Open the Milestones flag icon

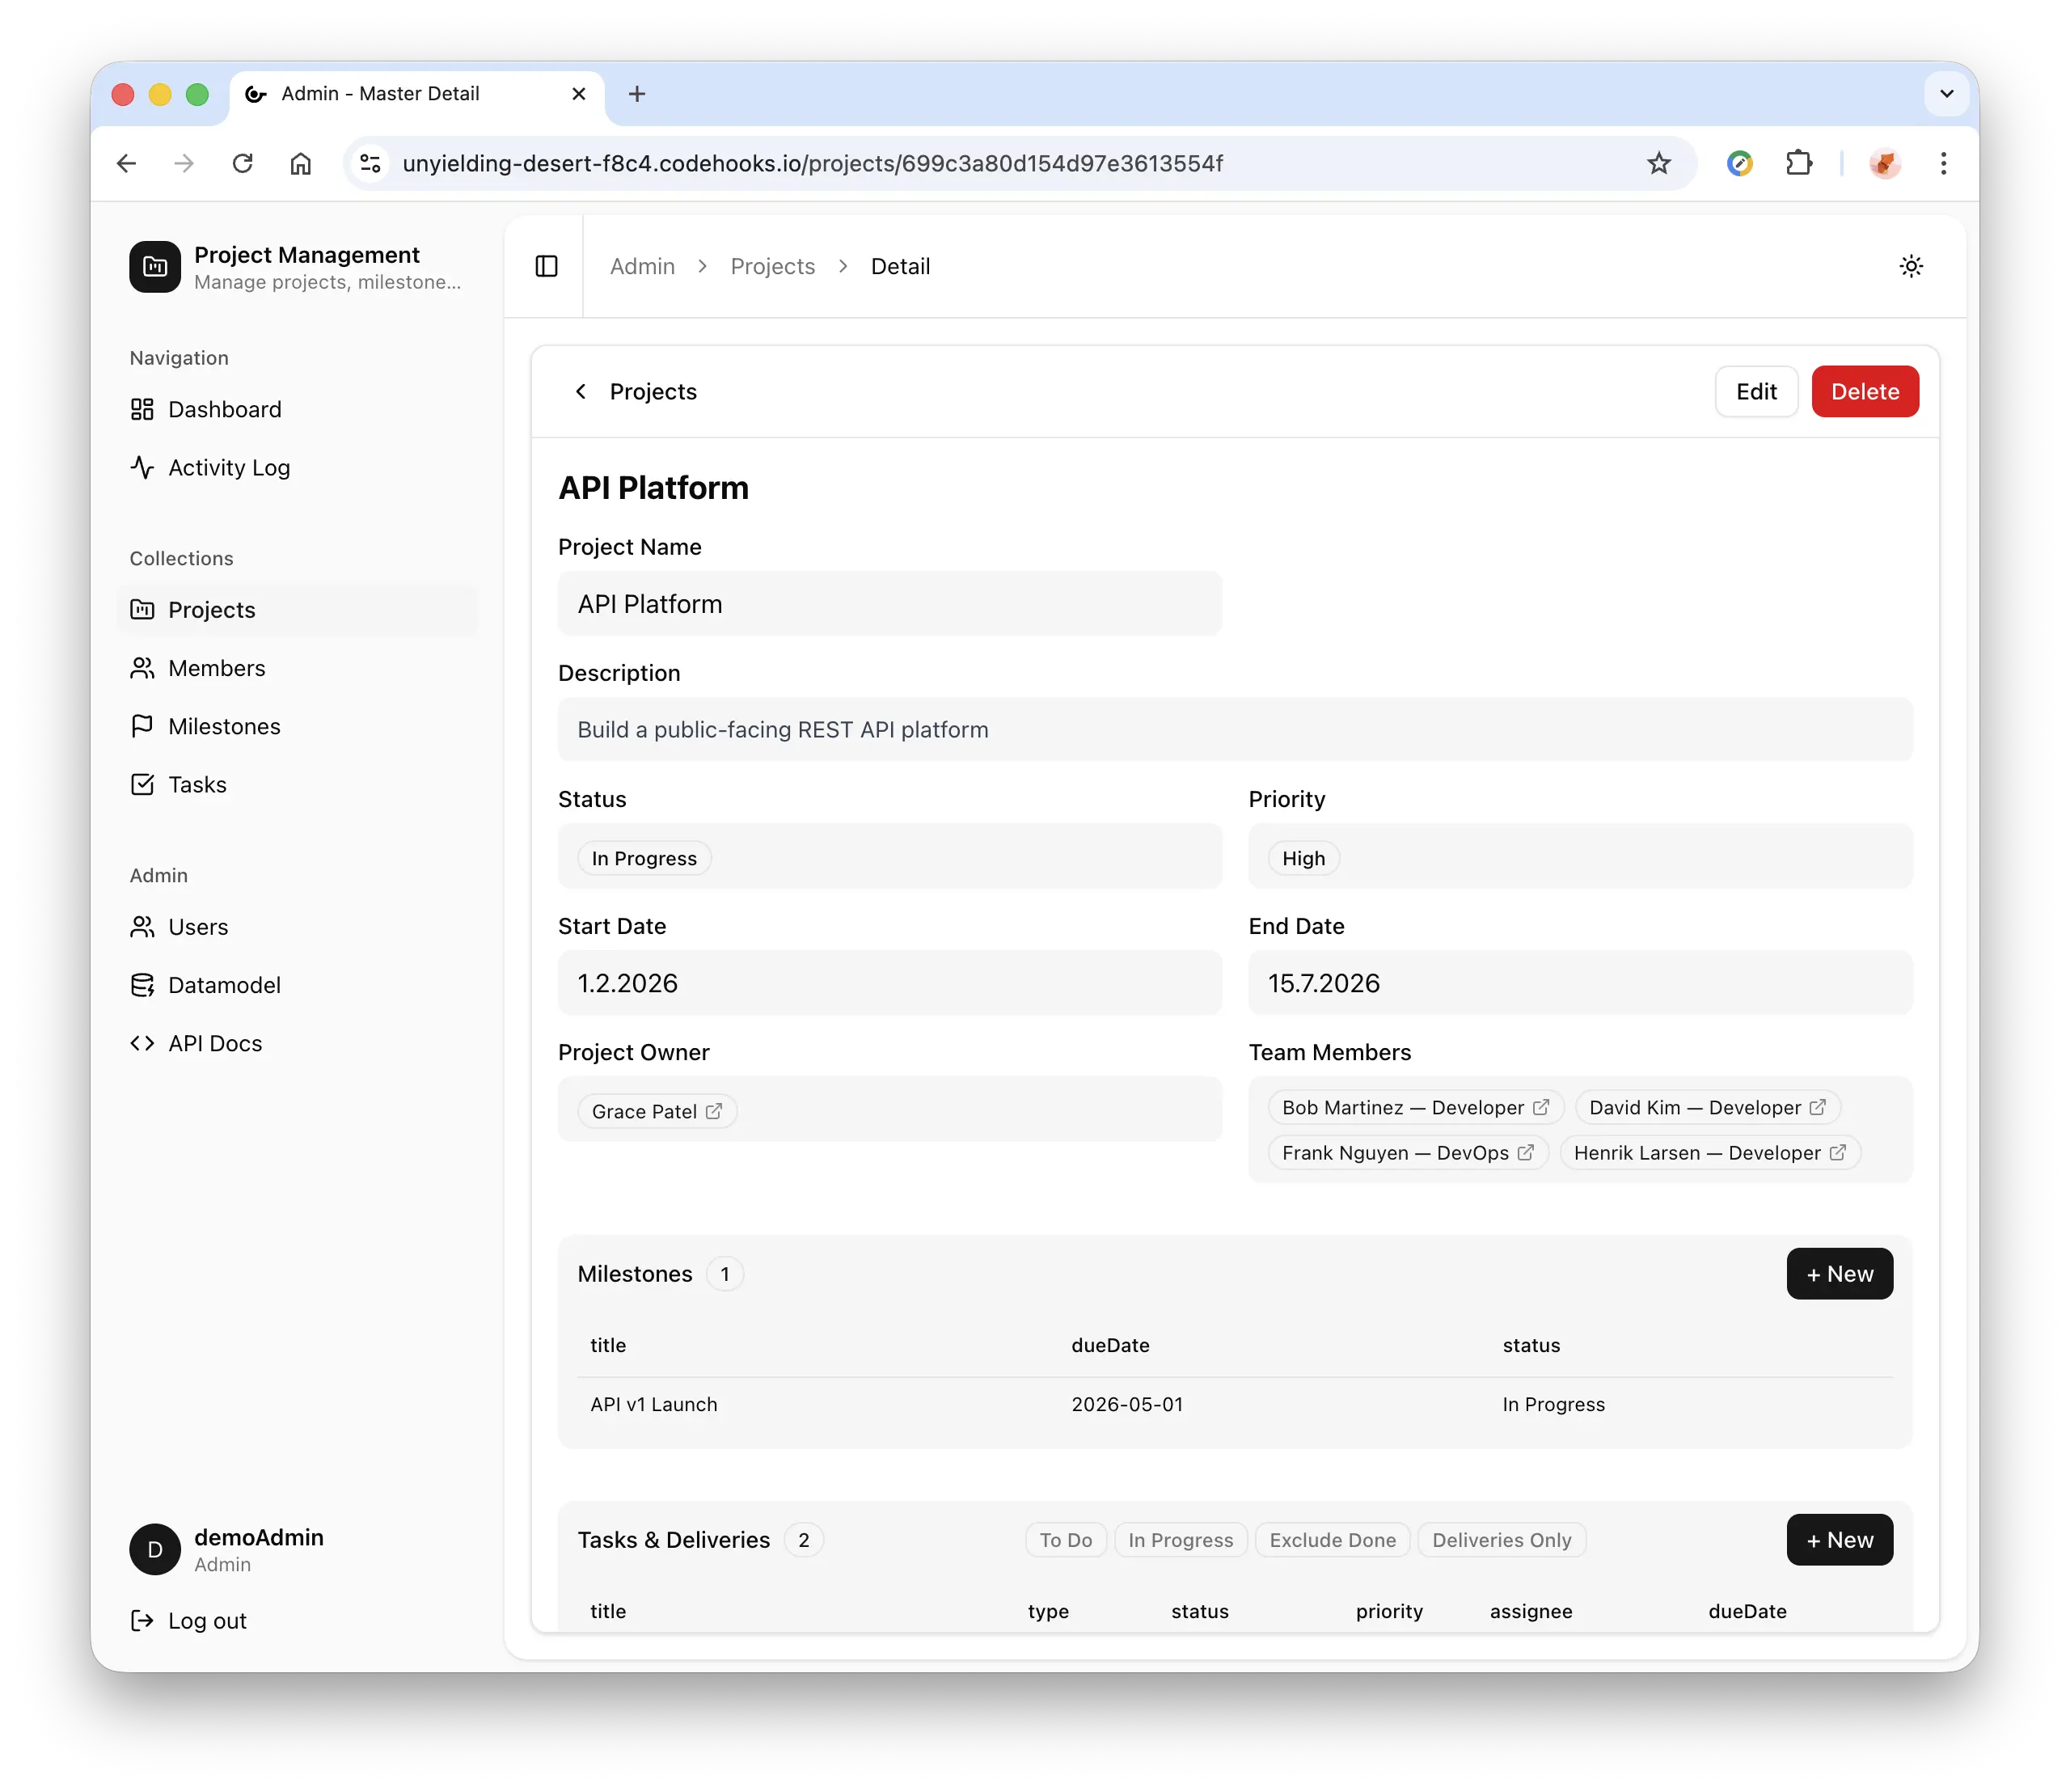tap(143, 726)
